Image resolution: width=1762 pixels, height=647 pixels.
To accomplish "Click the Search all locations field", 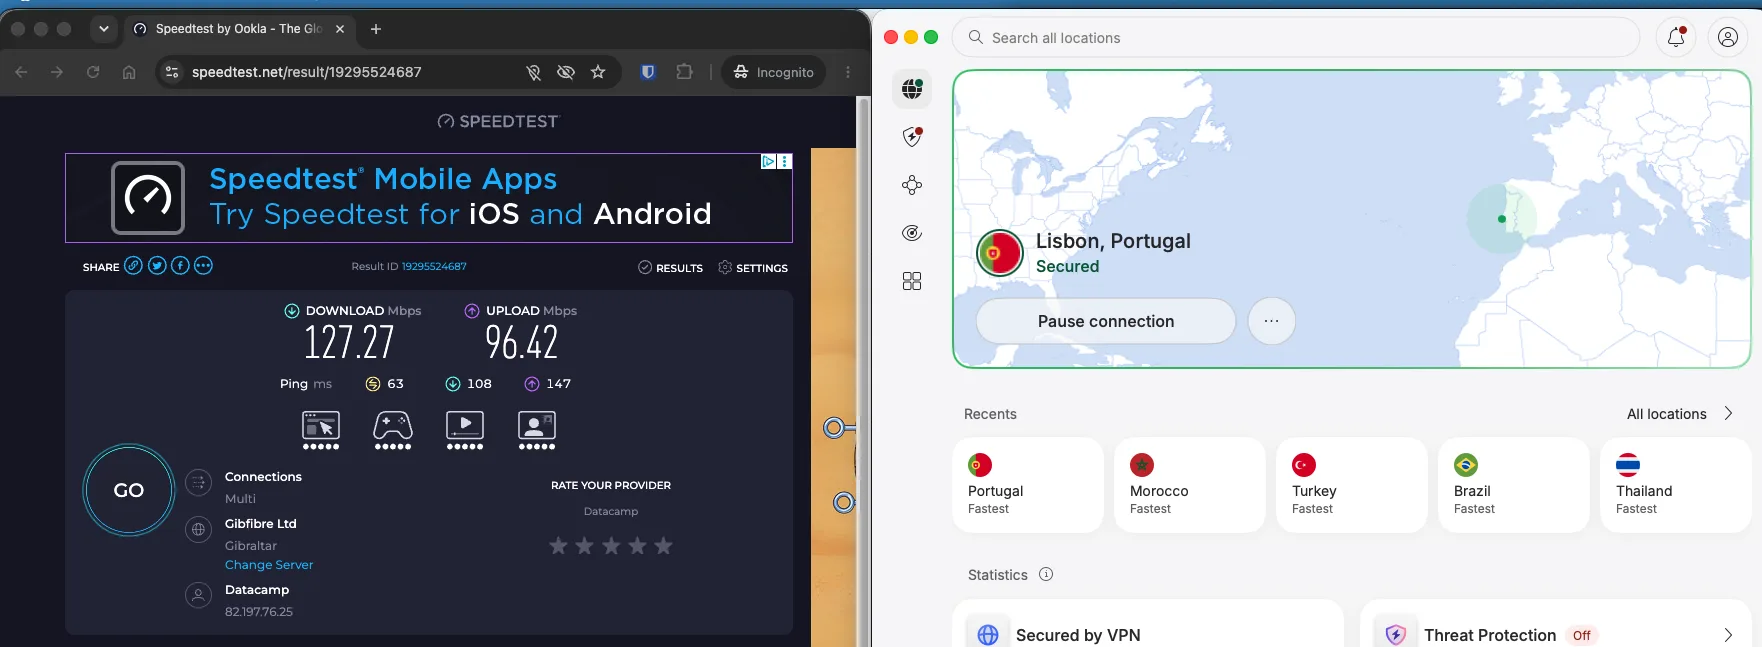I will pos(1296,38).
